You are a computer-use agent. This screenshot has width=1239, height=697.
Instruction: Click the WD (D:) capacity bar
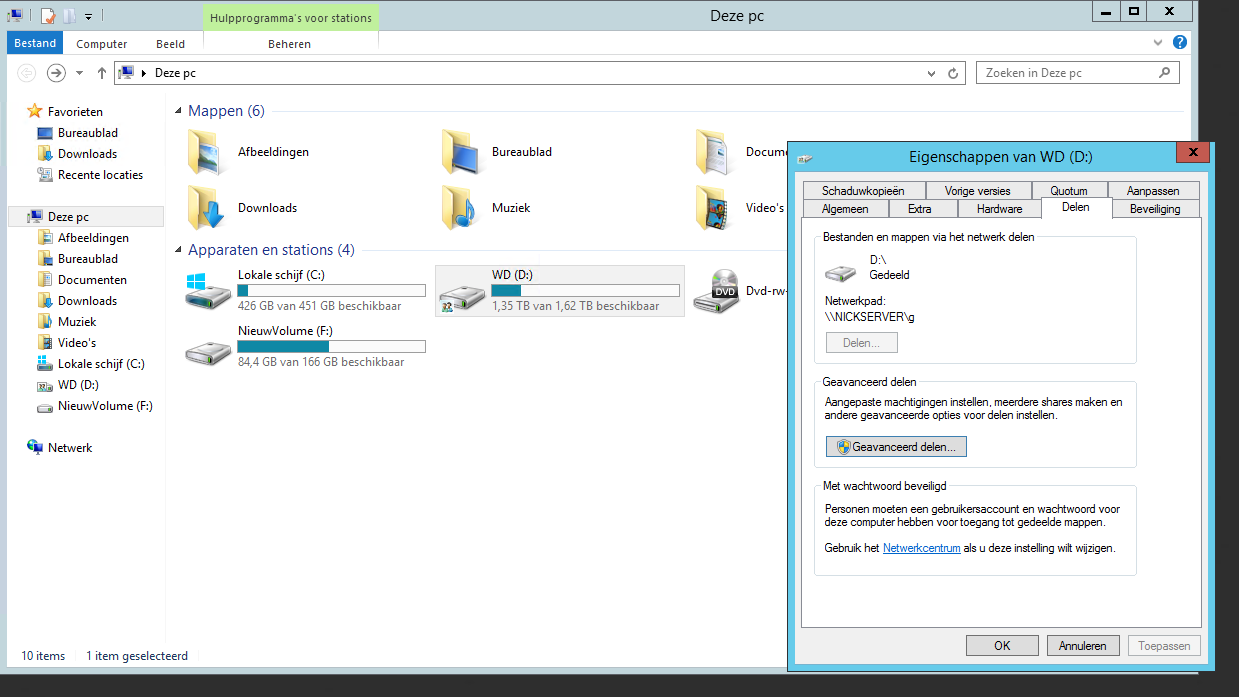point(585,291)
